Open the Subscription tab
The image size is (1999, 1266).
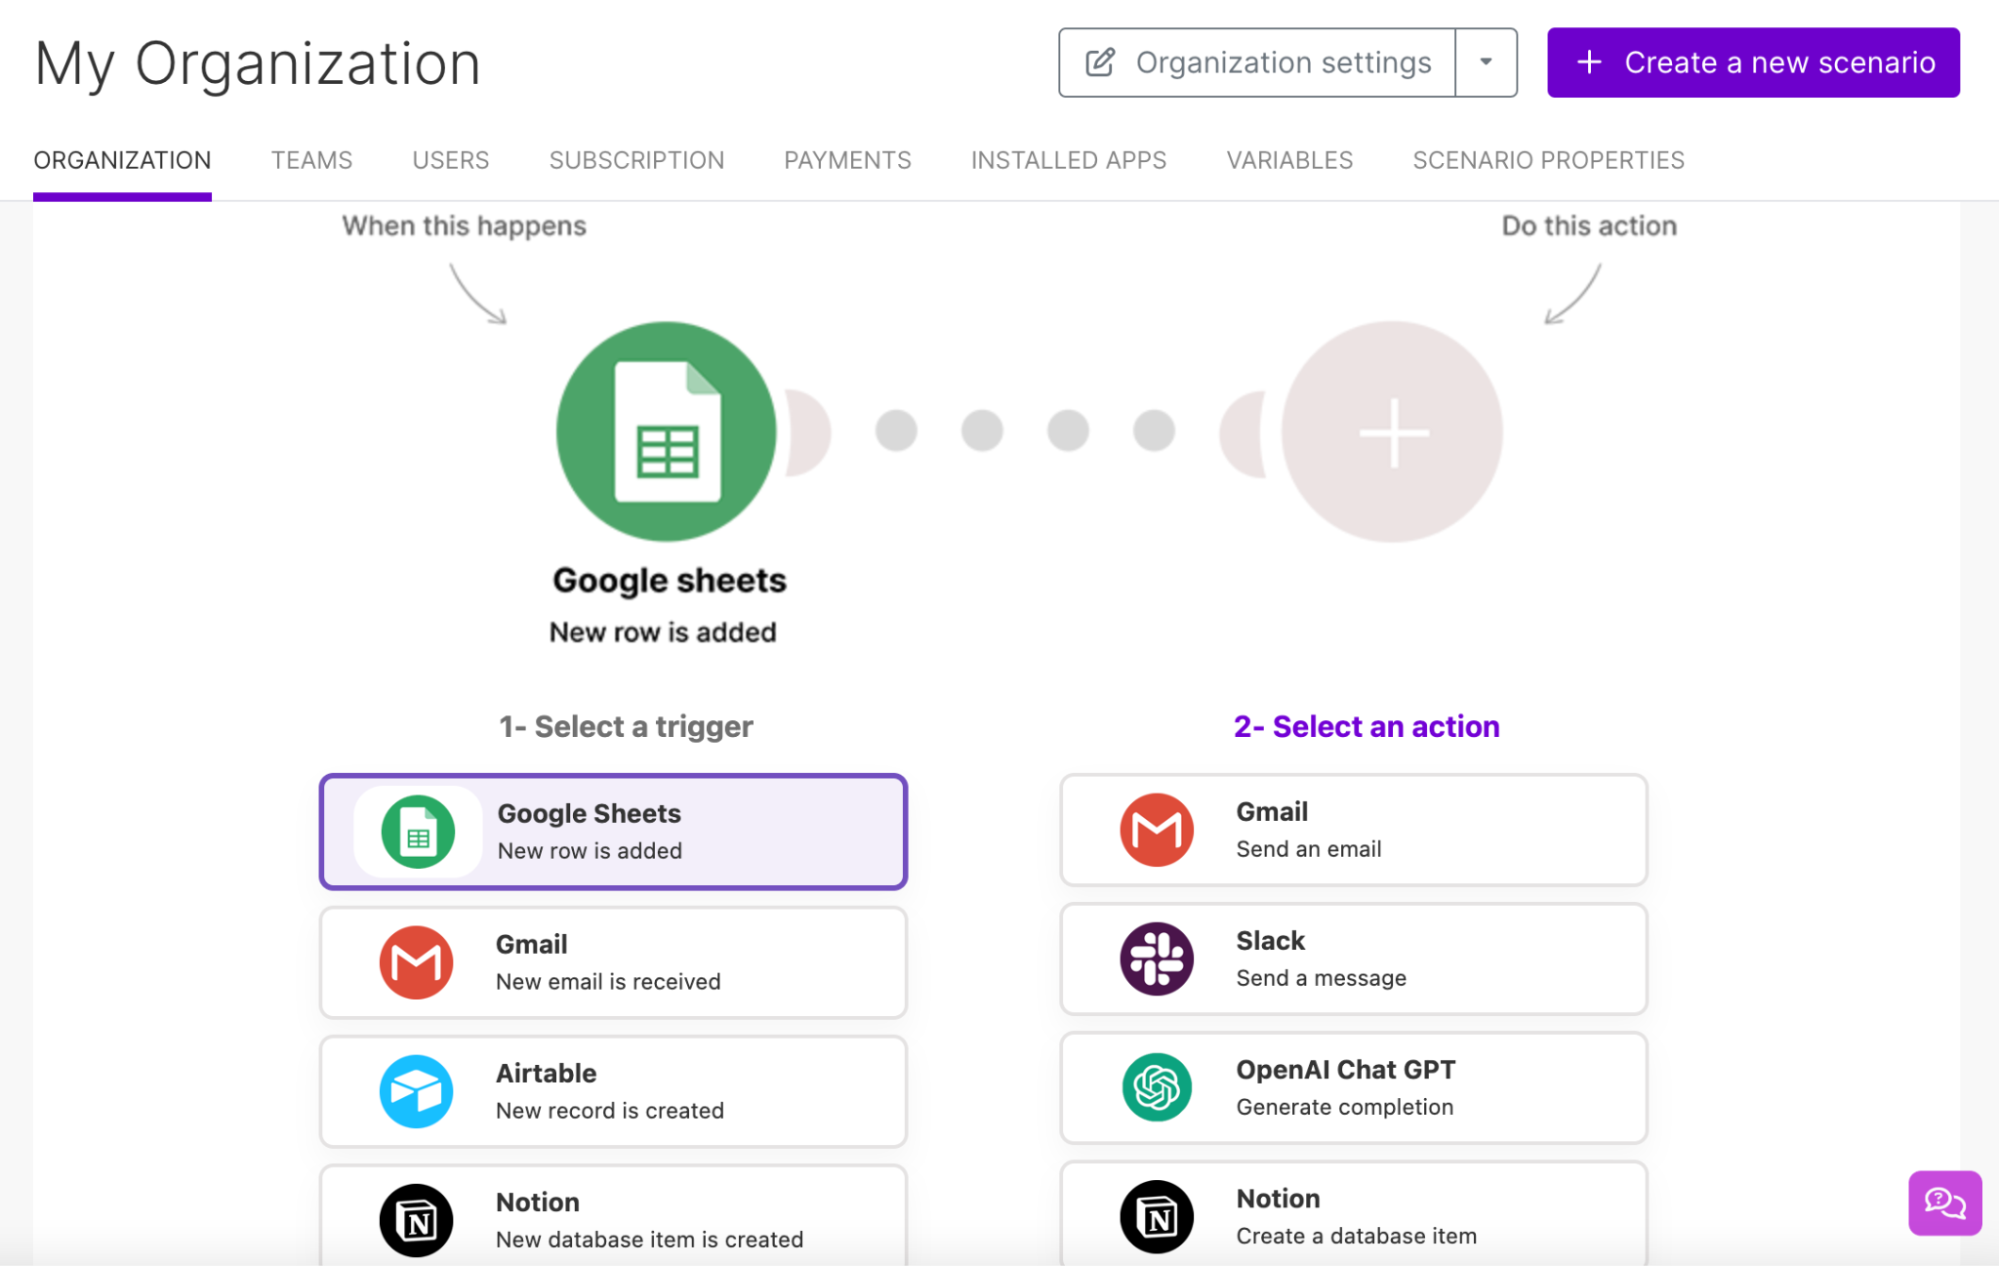(x=637, y=160)
